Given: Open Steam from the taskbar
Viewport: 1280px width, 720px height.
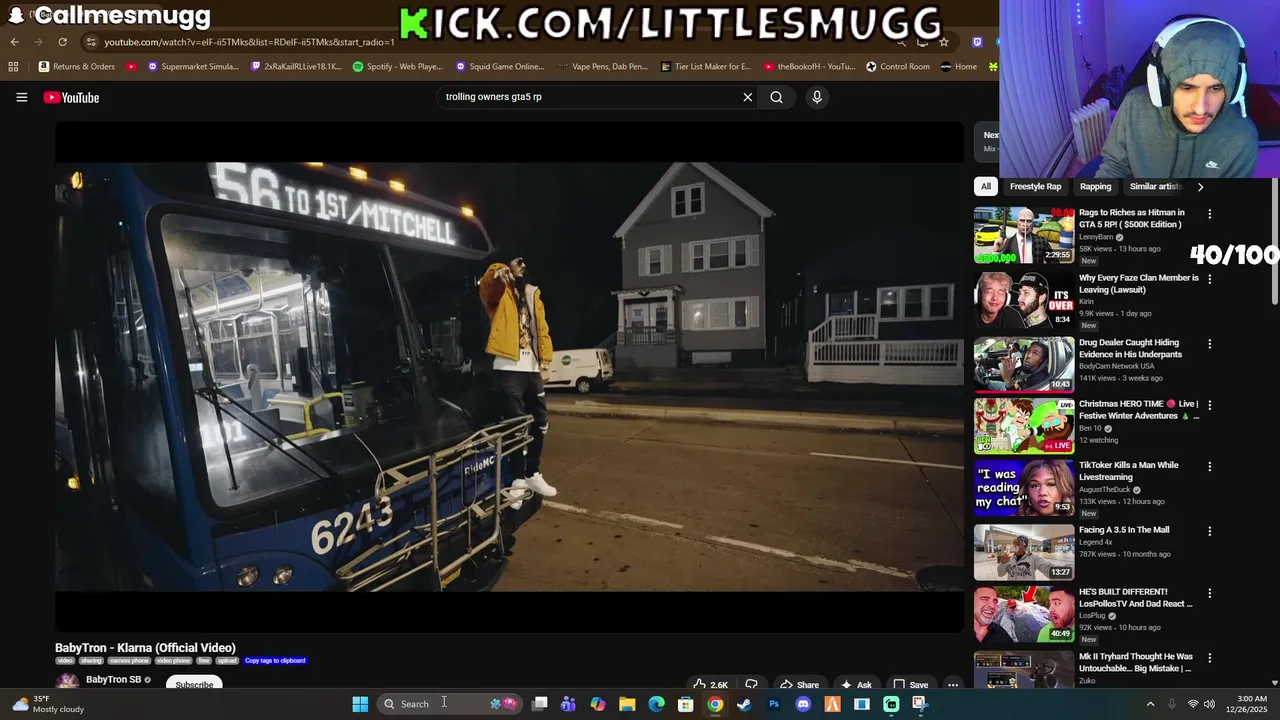Looking at the screenshot, I should tap(744, 704).
